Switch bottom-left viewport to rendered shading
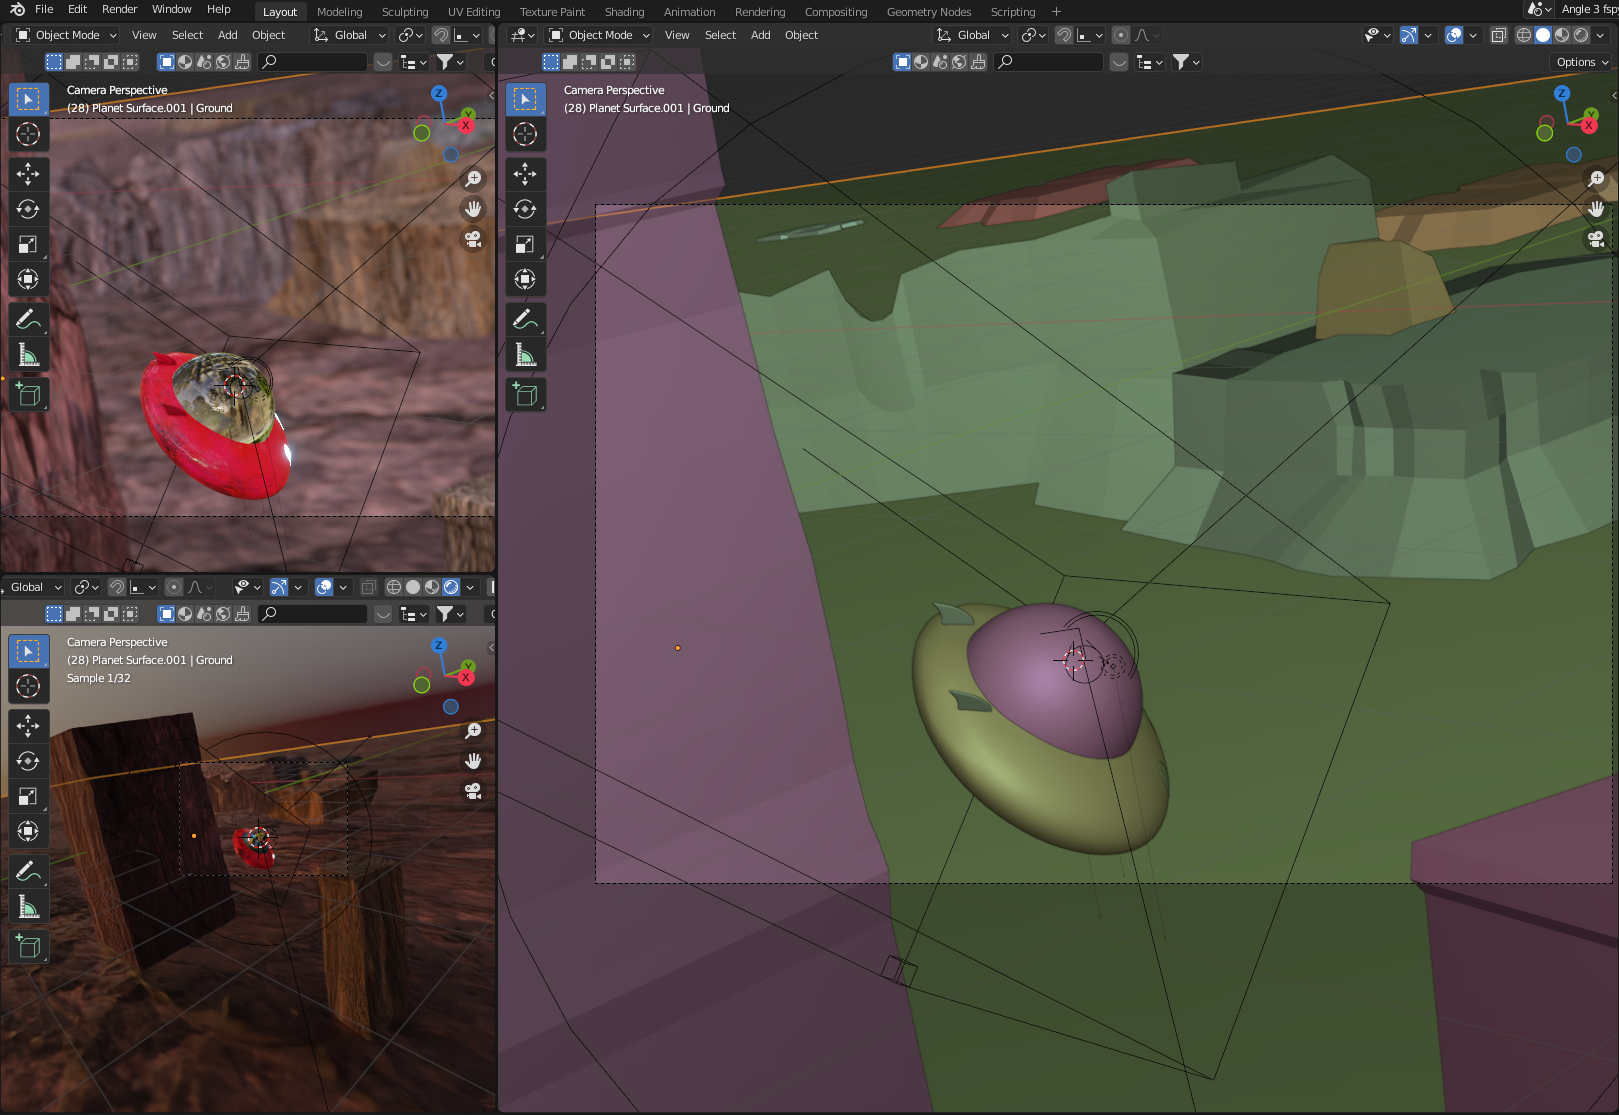 (451, 587)
